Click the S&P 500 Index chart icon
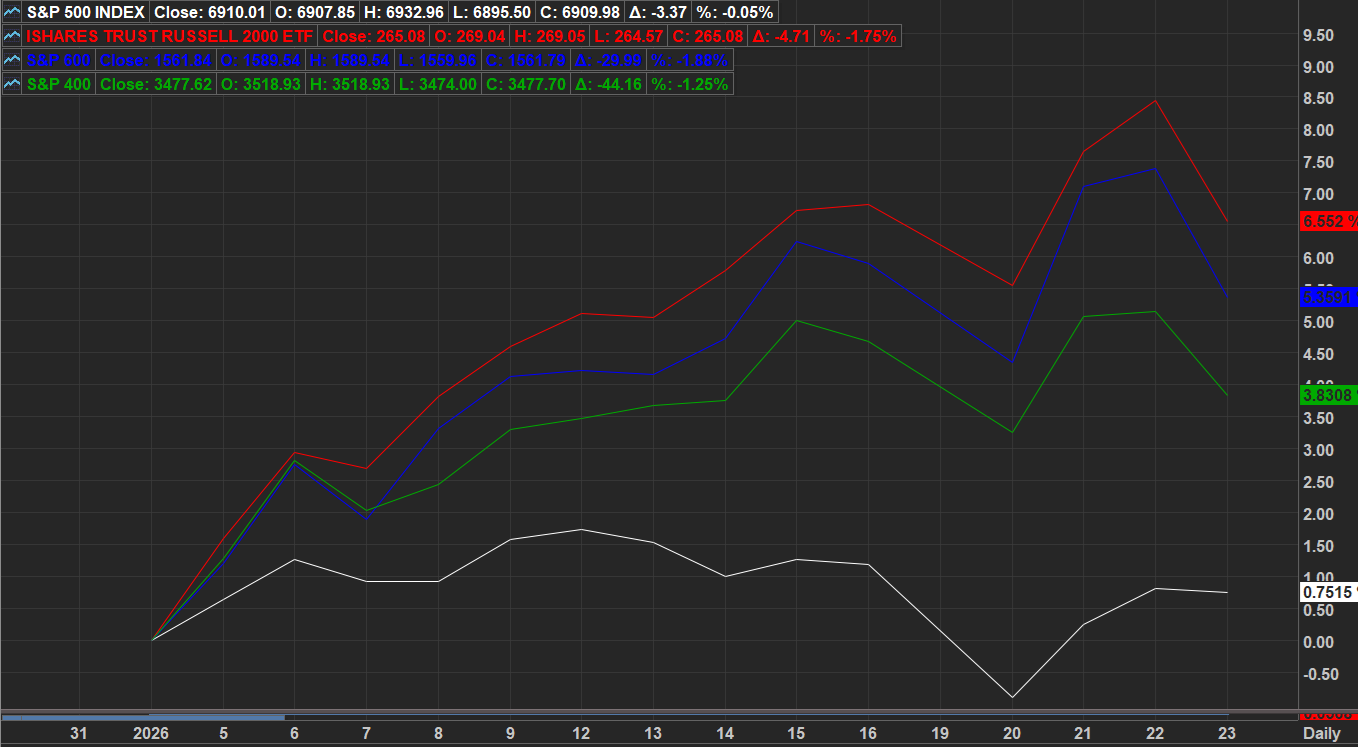Image resolution: width=1358 pixels, height=747 pixels. pos(12,13)
